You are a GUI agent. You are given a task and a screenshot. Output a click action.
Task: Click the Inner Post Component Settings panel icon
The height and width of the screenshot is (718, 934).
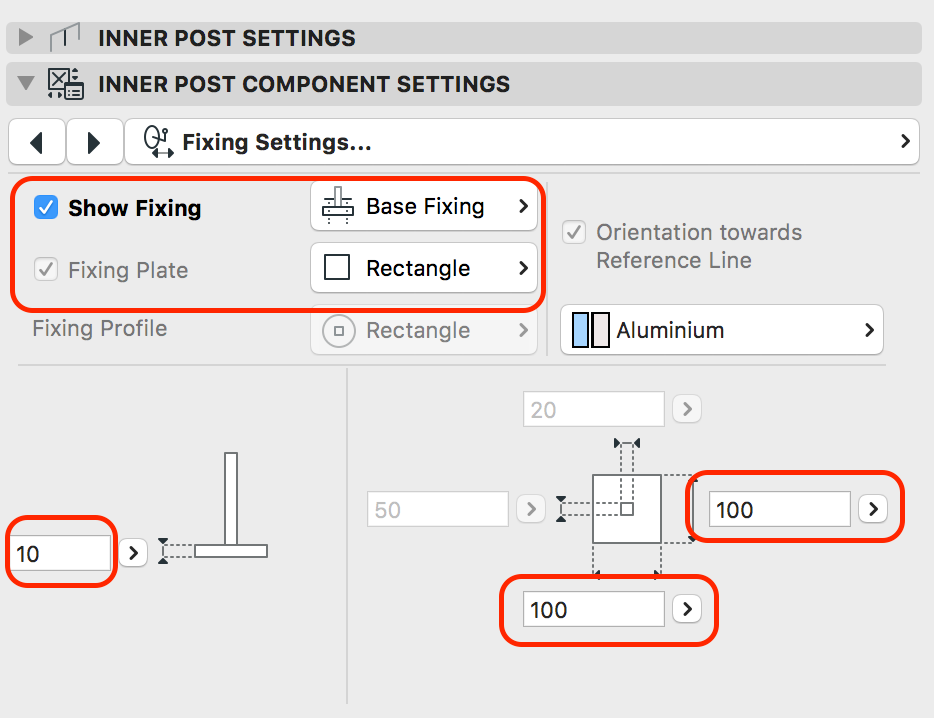(x=66, y=84)
